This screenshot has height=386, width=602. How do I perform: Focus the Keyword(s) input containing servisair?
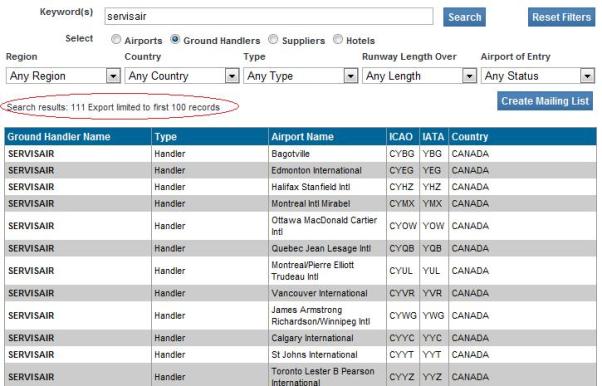click(269, 17)
